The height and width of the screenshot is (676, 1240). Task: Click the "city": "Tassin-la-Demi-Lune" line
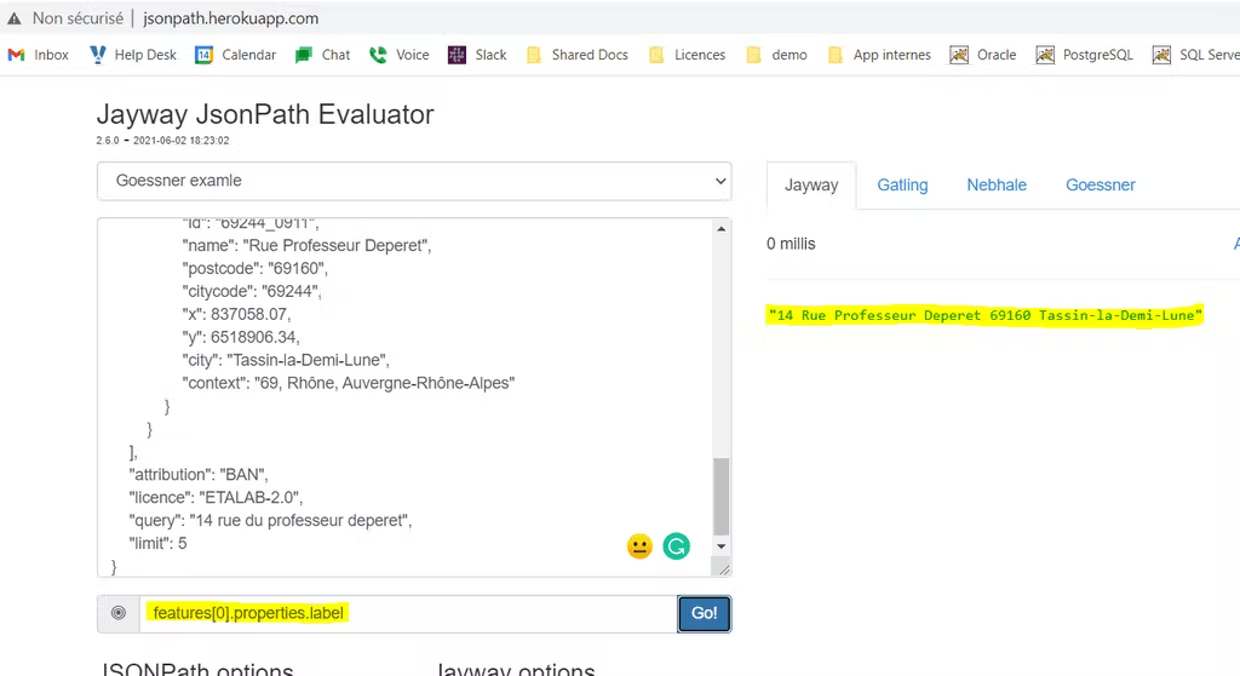click(285, 360)
